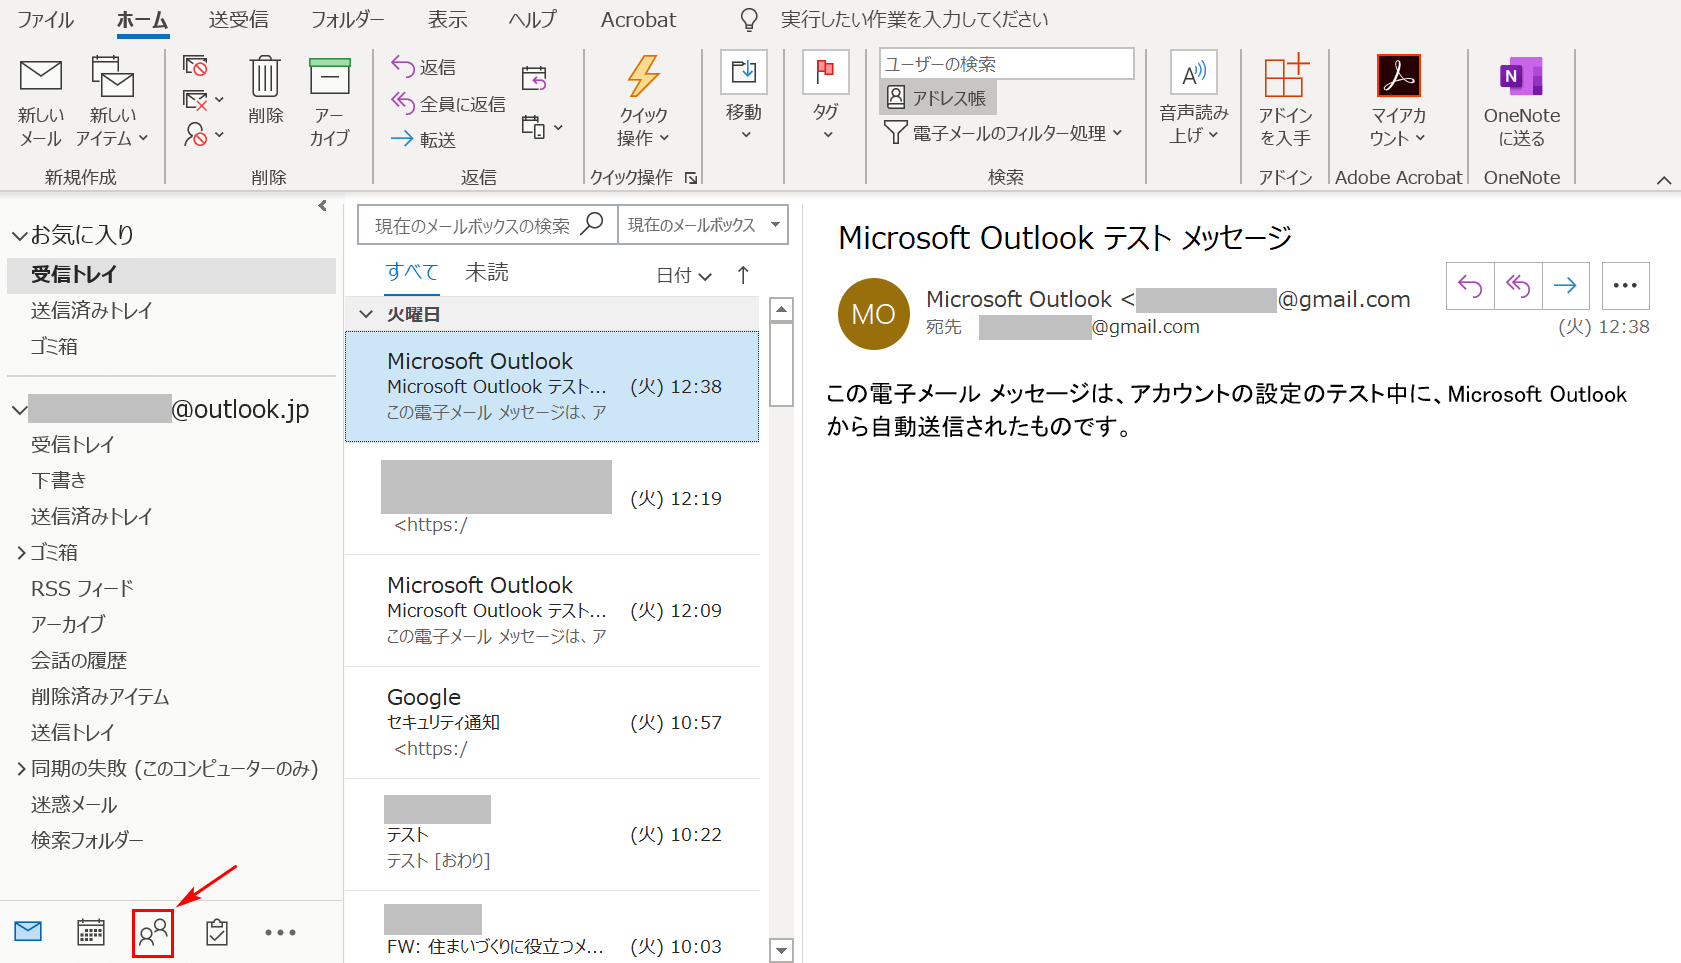The width and height of the screenshot is (1681, 963).
Task: Archive the message with アーカイブ
Action: (x=329, y=102)
